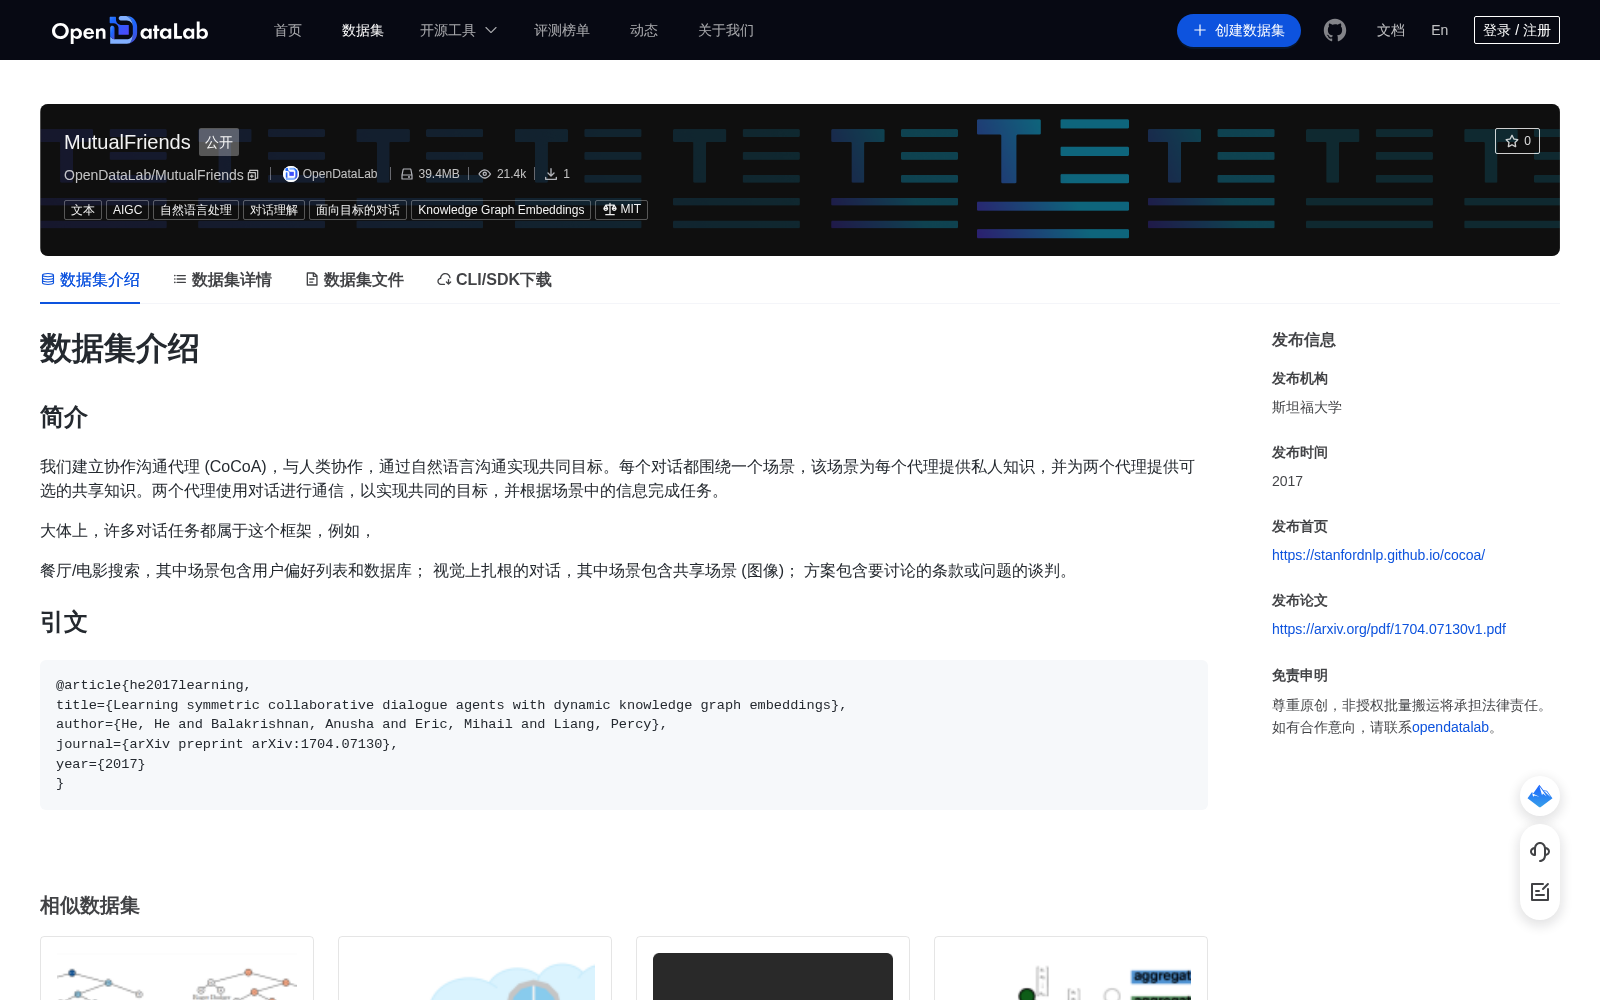The width and height of the screenshot is (1600, 1000).
Task: Switch to the CLI/SDK下载 tab
Action: click(494, 280)
